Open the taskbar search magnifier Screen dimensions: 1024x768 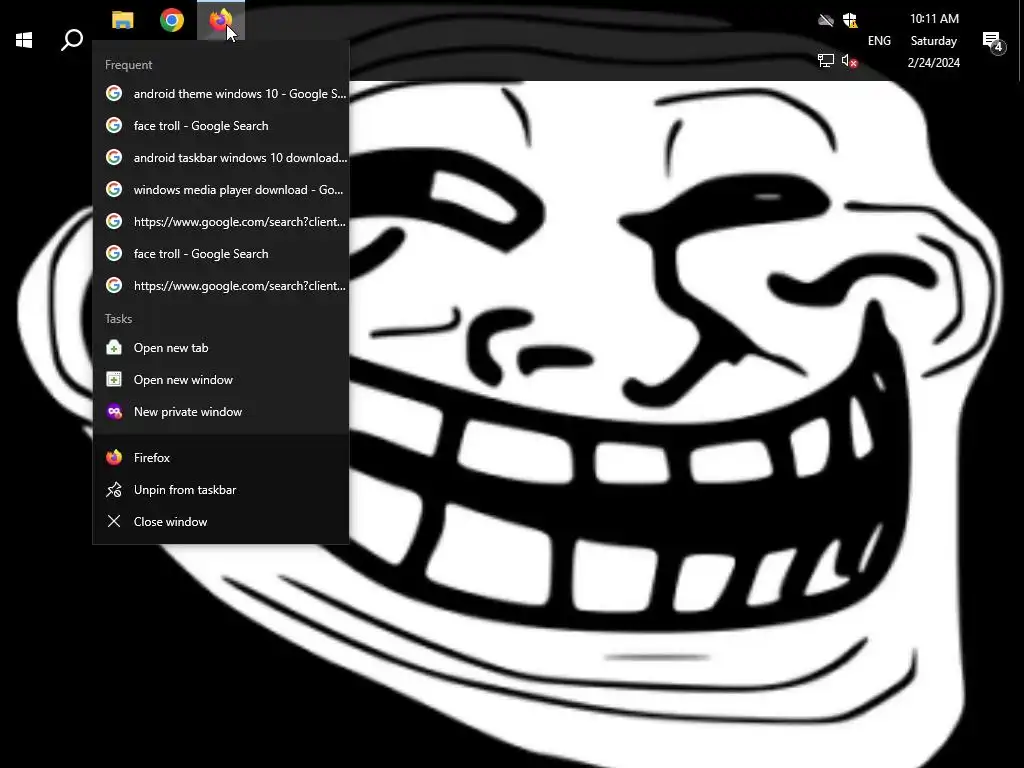point(72,40)
